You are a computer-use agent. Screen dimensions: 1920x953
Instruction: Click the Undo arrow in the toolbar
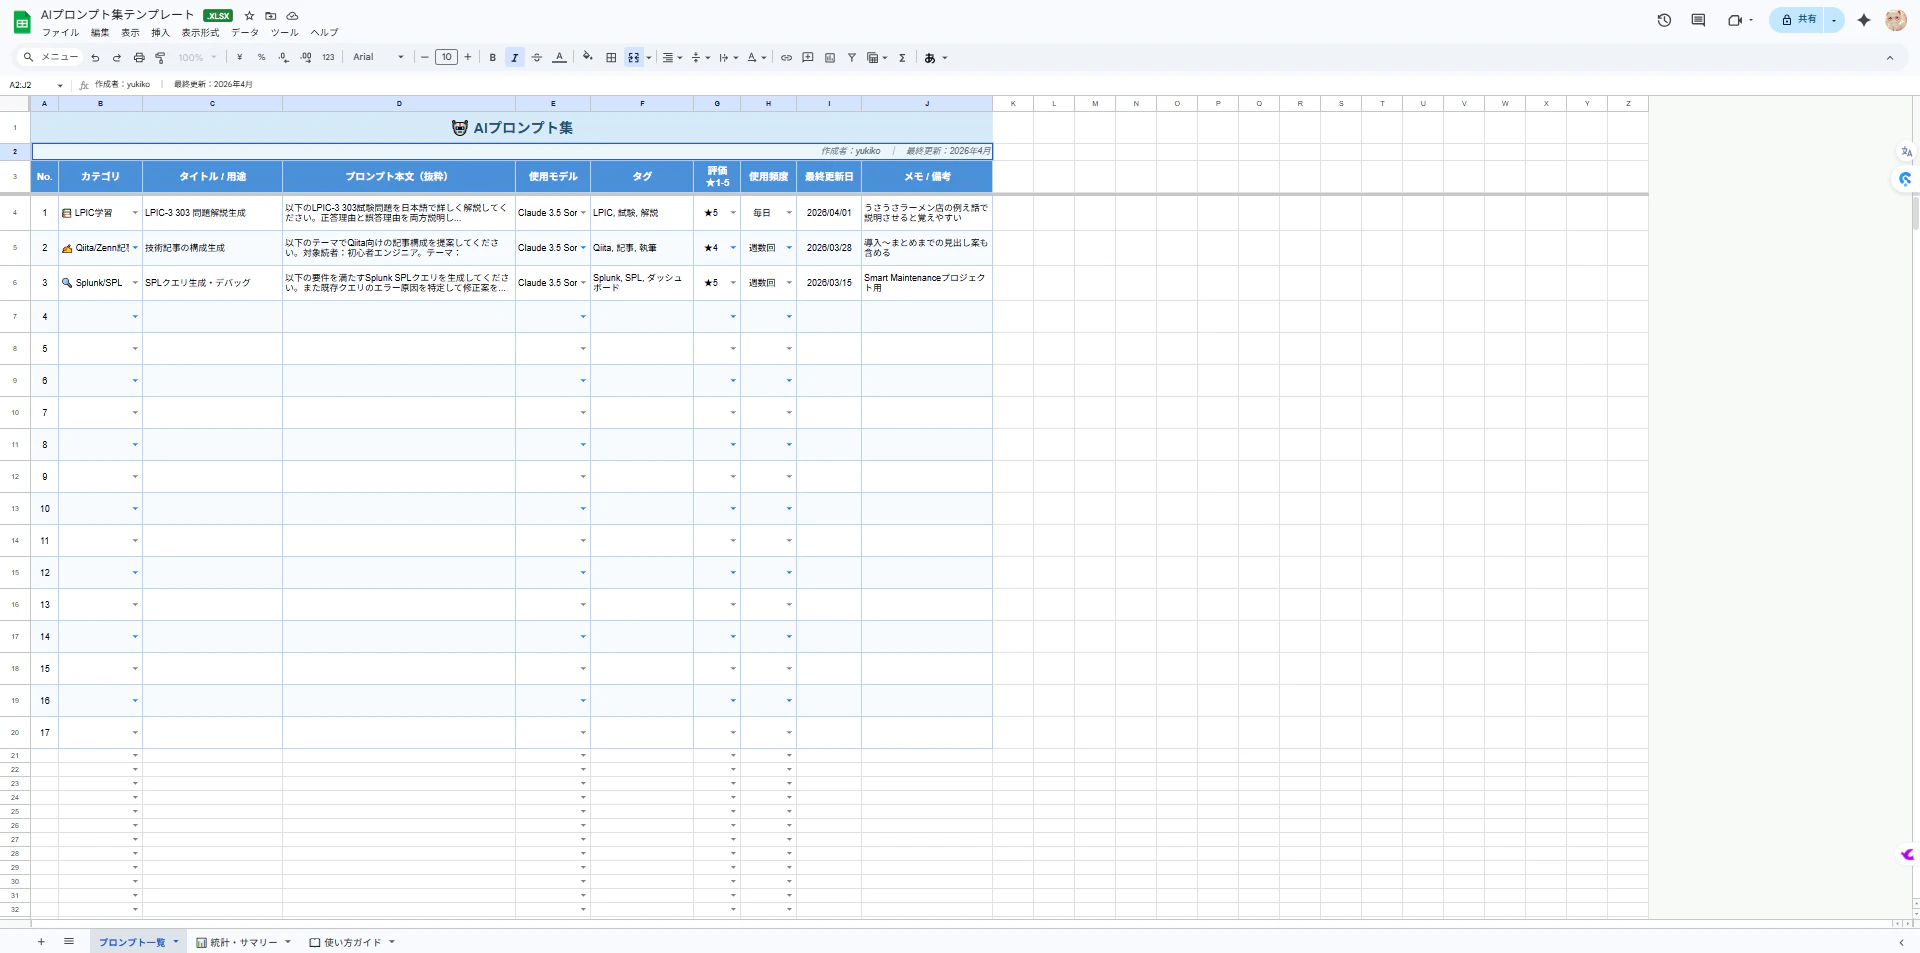pyautogui.click(x=95, y=58)
